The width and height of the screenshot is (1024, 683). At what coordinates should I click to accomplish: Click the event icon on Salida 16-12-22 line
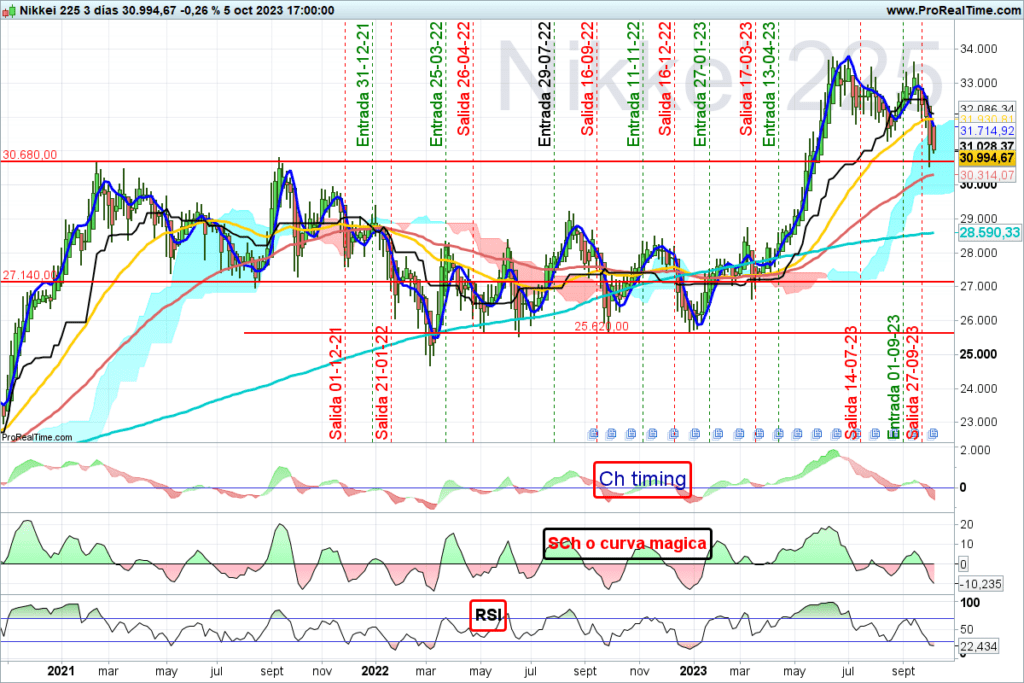pos(673,433)
